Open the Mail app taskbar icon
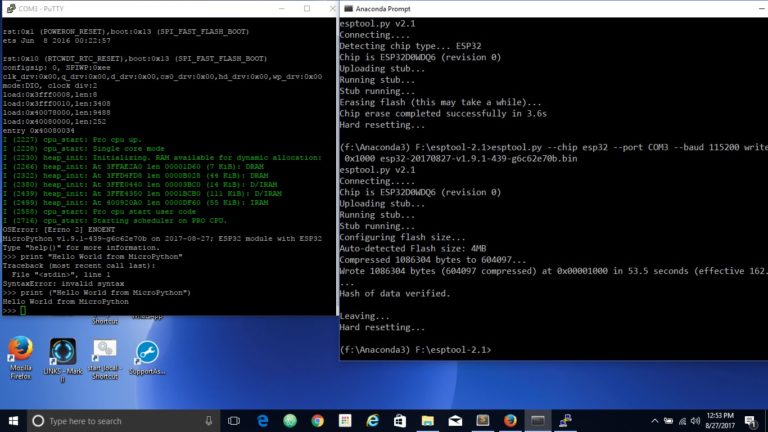The height and width of the screenshot is (432, 768). coord(455,421)
